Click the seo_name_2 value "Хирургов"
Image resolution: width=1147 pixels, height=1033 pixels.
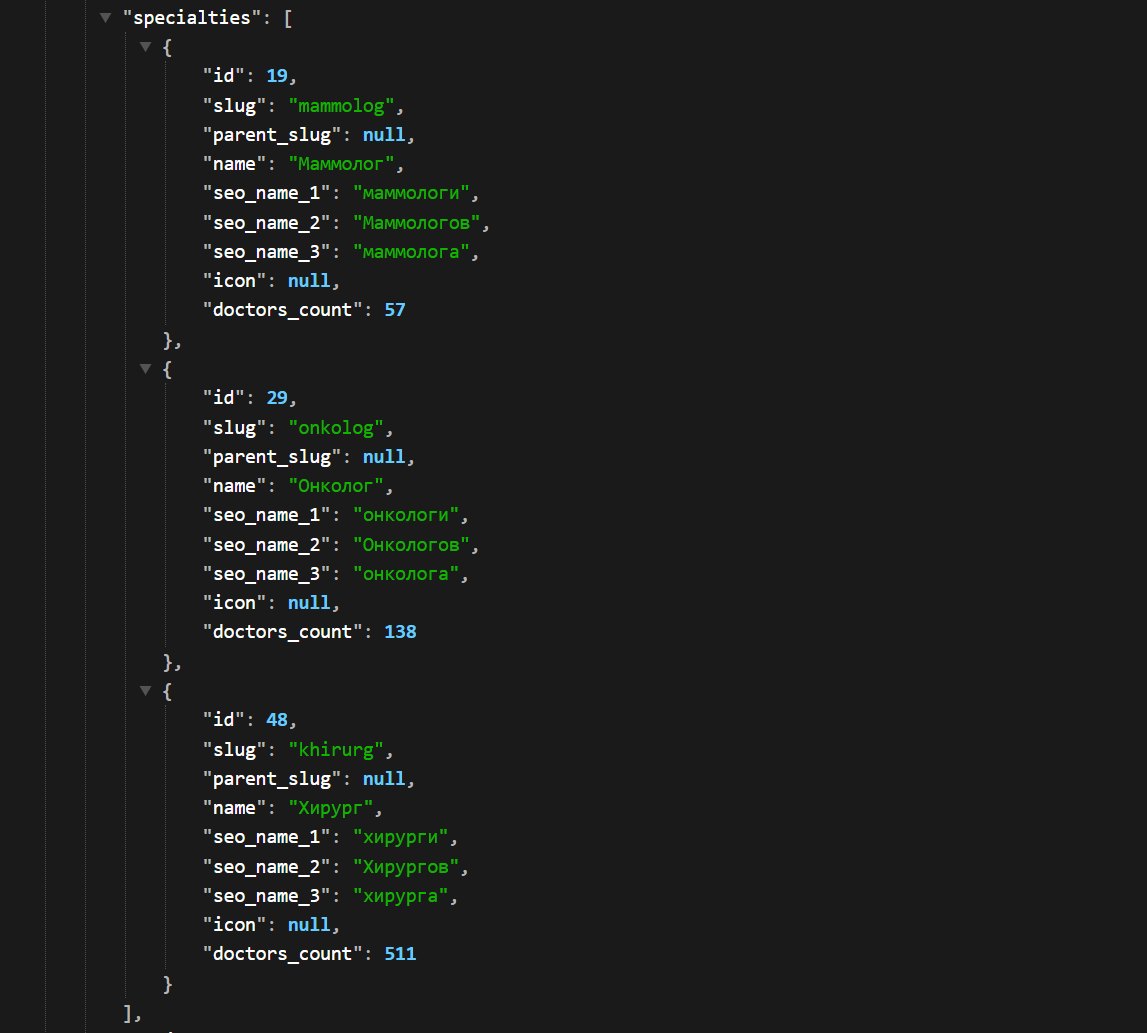tap(405, 867)
